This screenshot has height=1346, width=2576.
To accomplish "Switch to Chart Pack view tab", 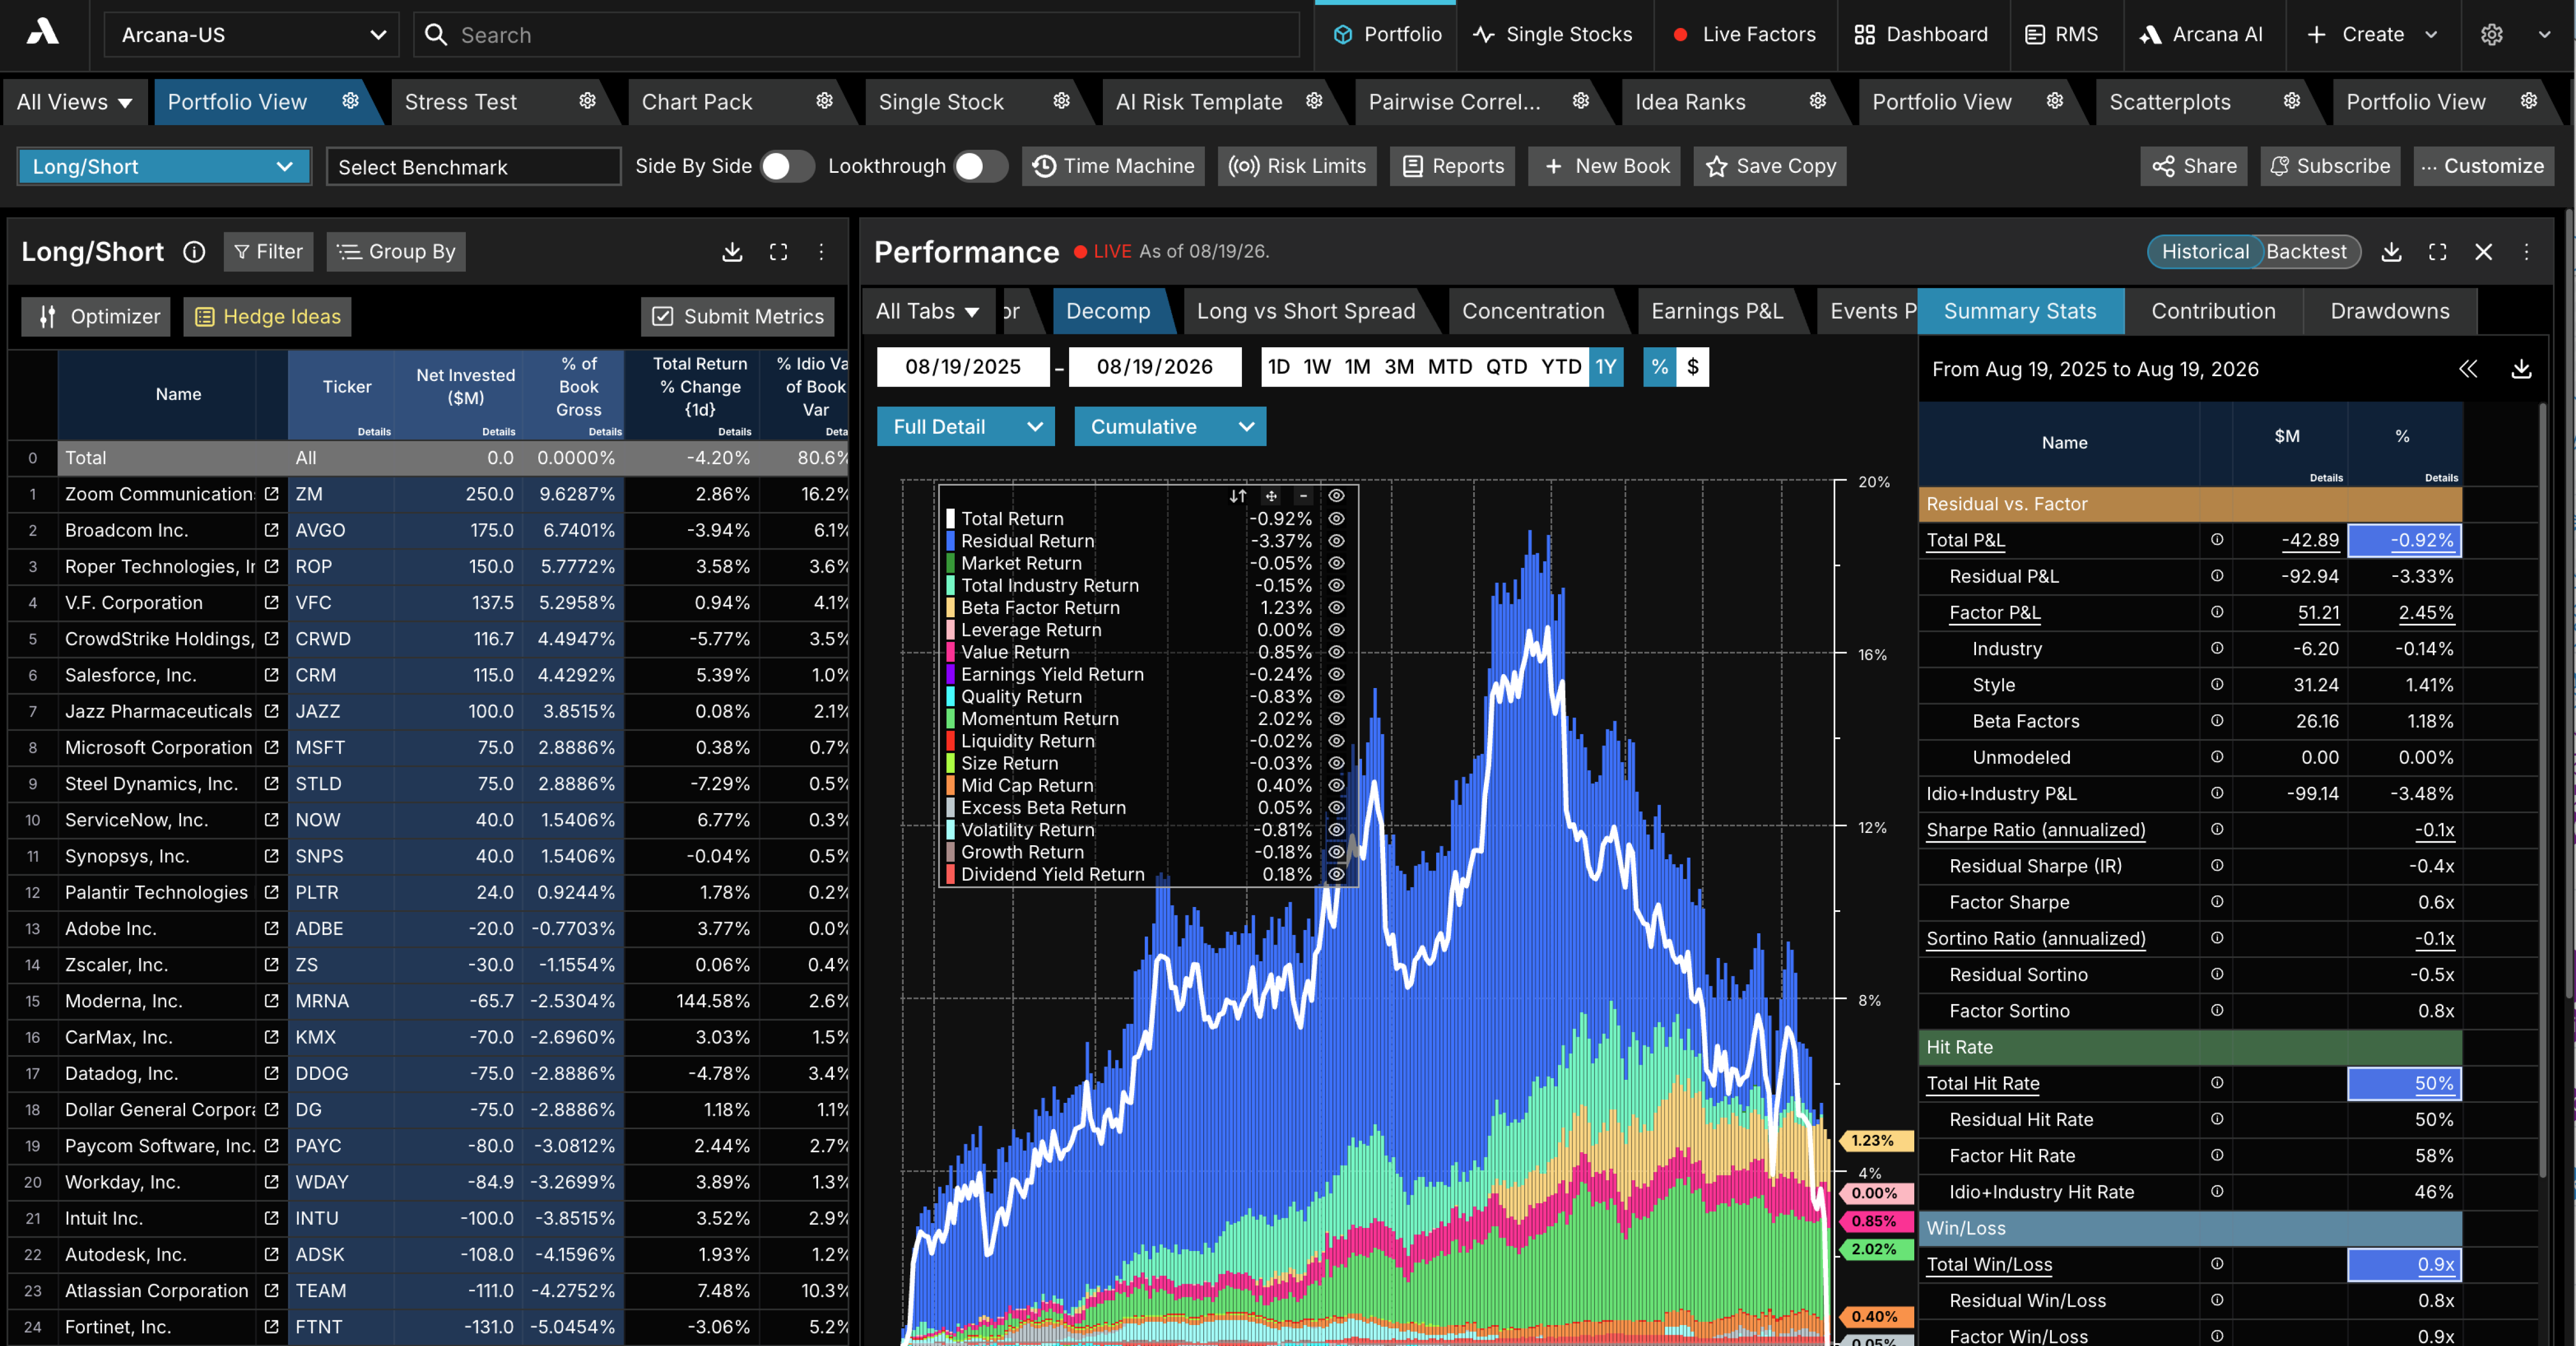I will click(x=697, y=101).
